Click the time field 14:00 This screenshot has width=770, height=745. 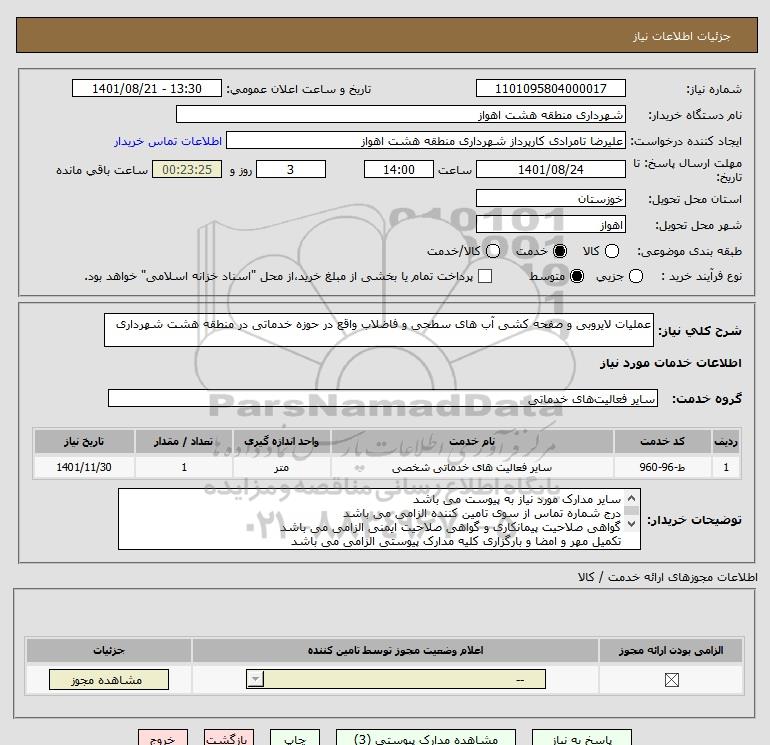click(x=399, y=169)
